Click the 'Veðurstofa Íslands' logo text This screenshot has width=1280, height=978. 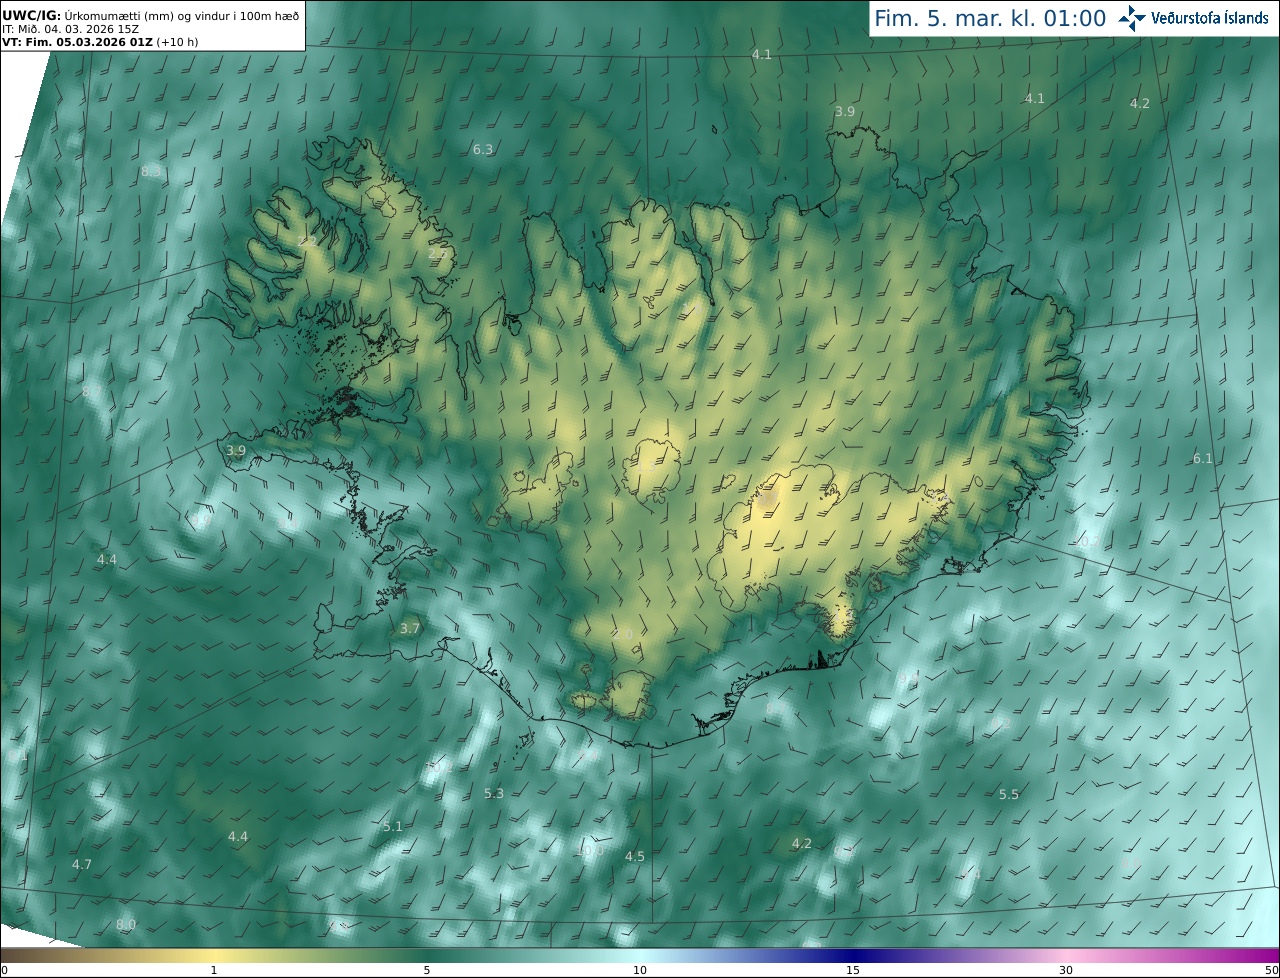pos(1210,18)
